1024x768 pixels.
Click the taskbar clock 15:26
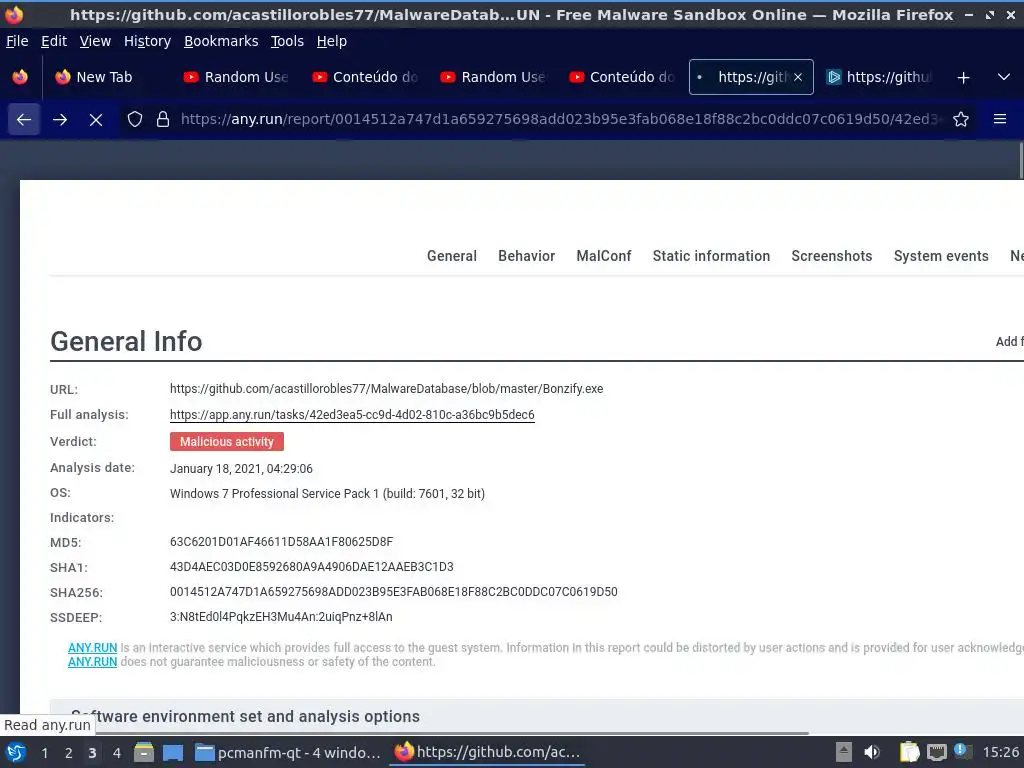tap(1000, 752)
